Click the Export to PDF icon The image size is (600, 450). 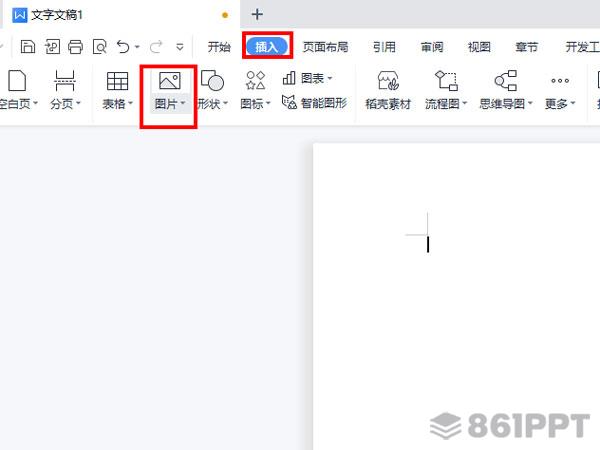[52, 47]
